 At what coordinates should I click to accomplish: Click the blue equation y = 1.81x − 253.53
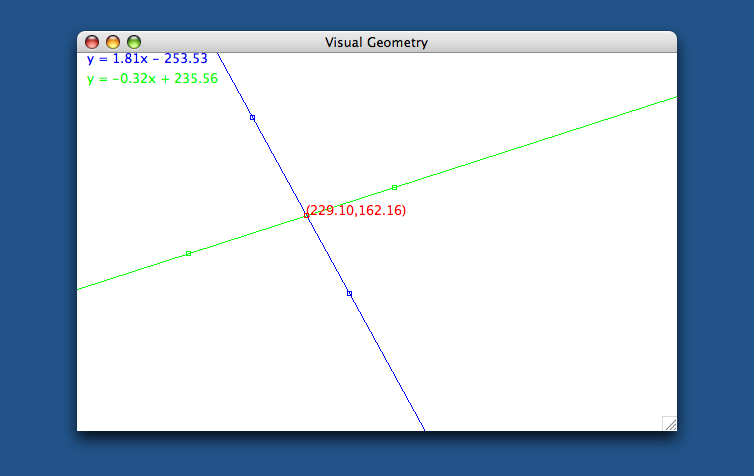pyautogui.click(x=147, y=59)
